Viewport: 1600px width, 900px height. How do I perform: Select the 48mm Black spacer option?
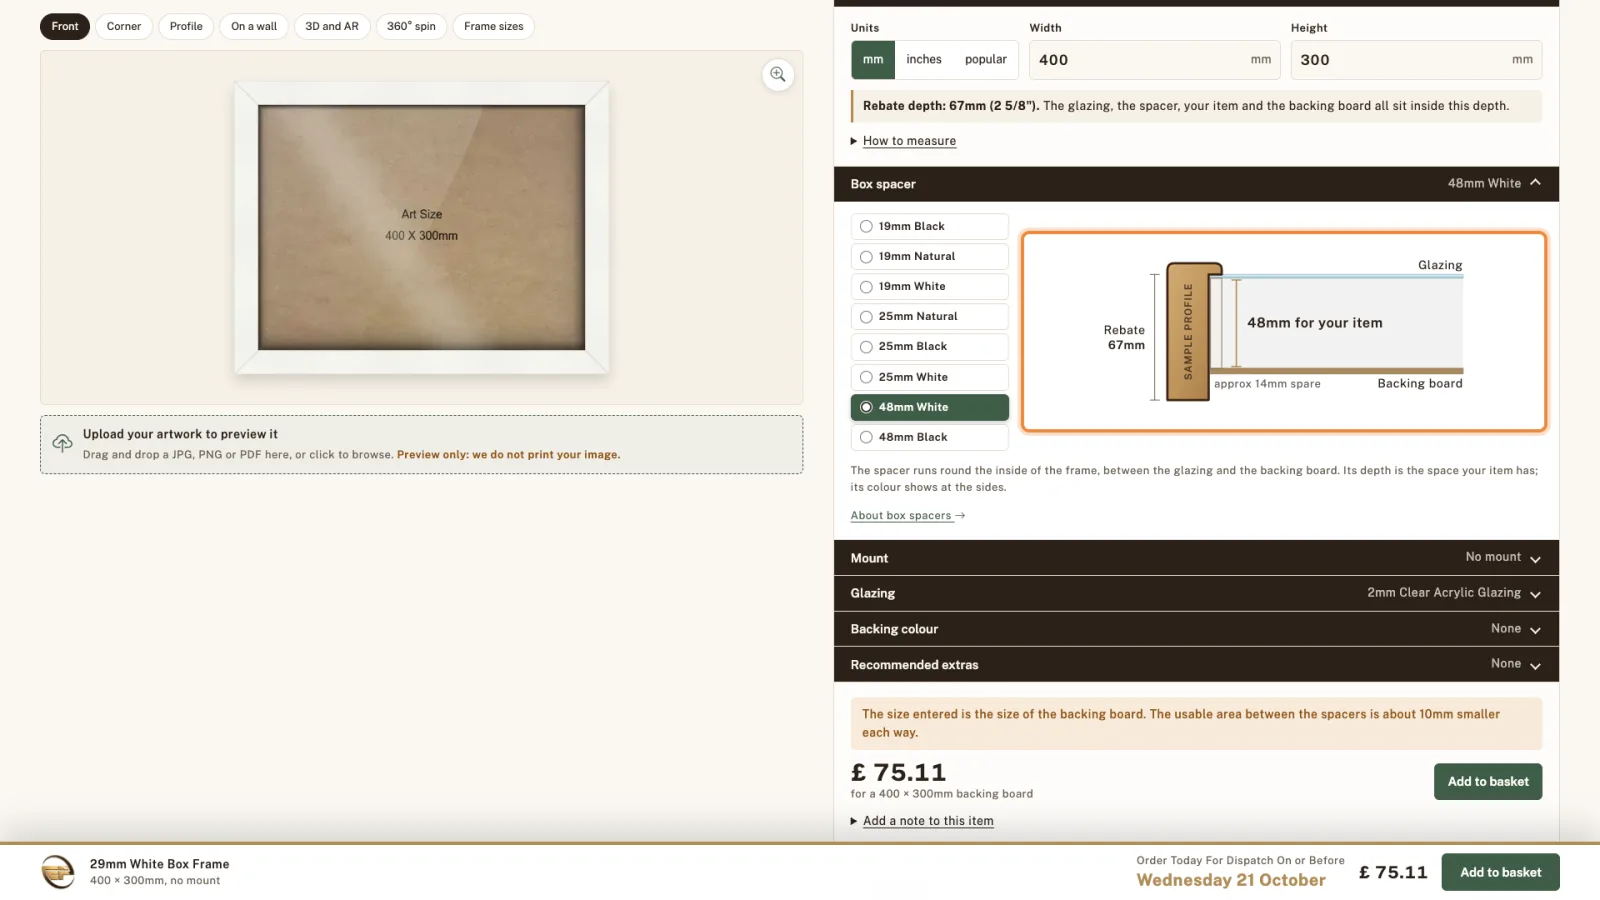[x=930, y=437]
